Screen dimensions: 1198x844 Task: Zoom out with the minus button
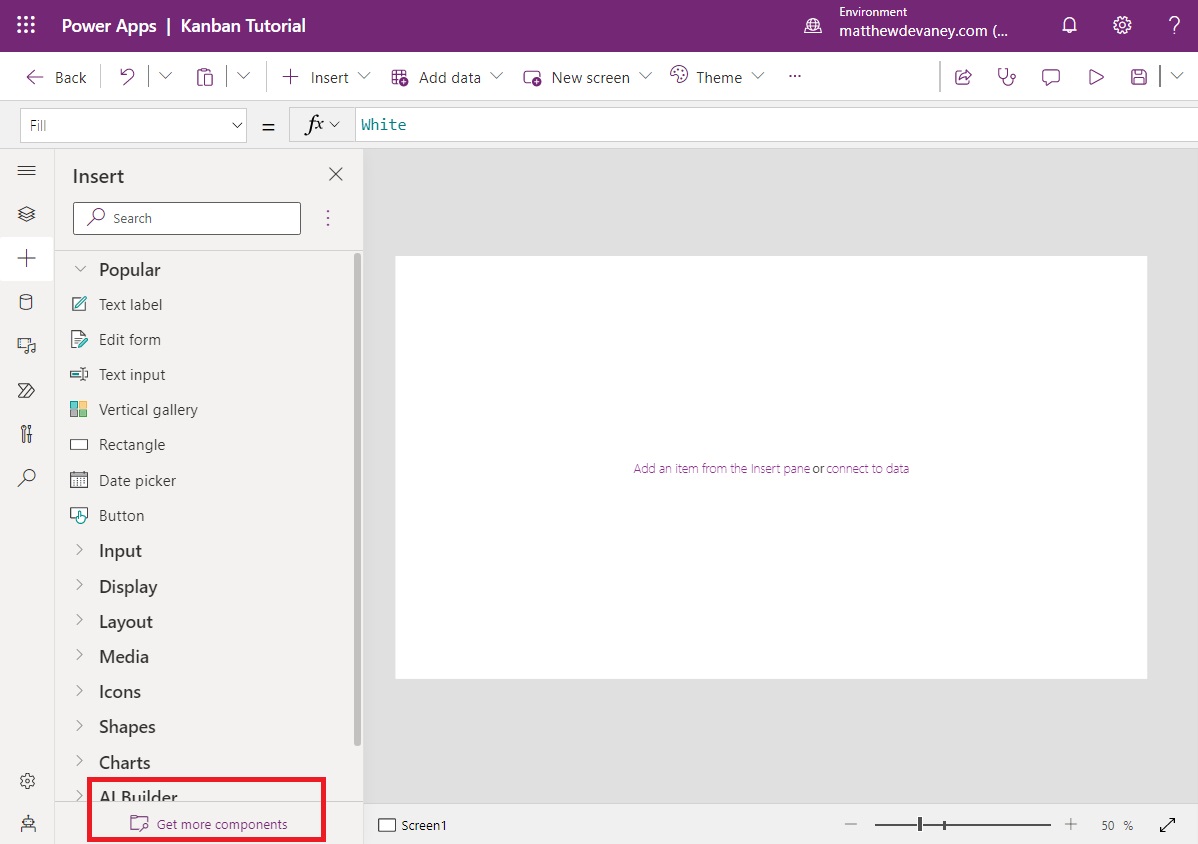coord(850,825)
